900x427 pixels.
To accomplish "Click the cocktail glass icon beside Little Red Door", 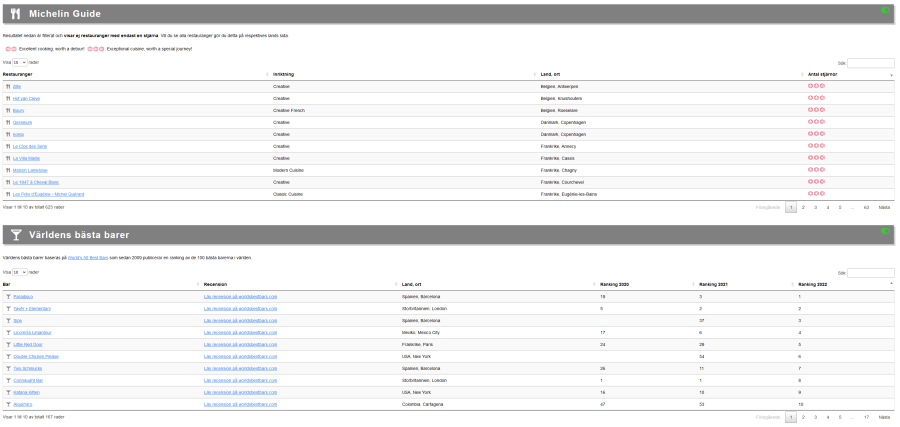I will point(7,344).
